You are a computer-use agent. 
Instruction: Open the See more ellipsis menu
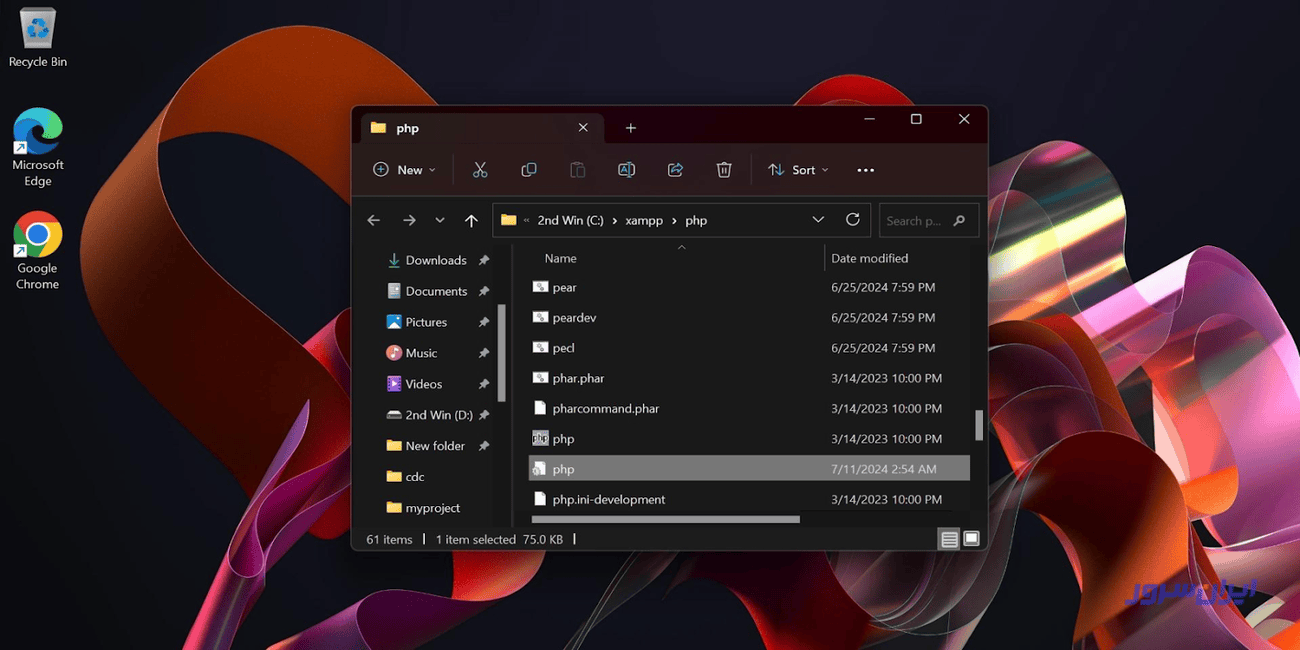[865, 170]
